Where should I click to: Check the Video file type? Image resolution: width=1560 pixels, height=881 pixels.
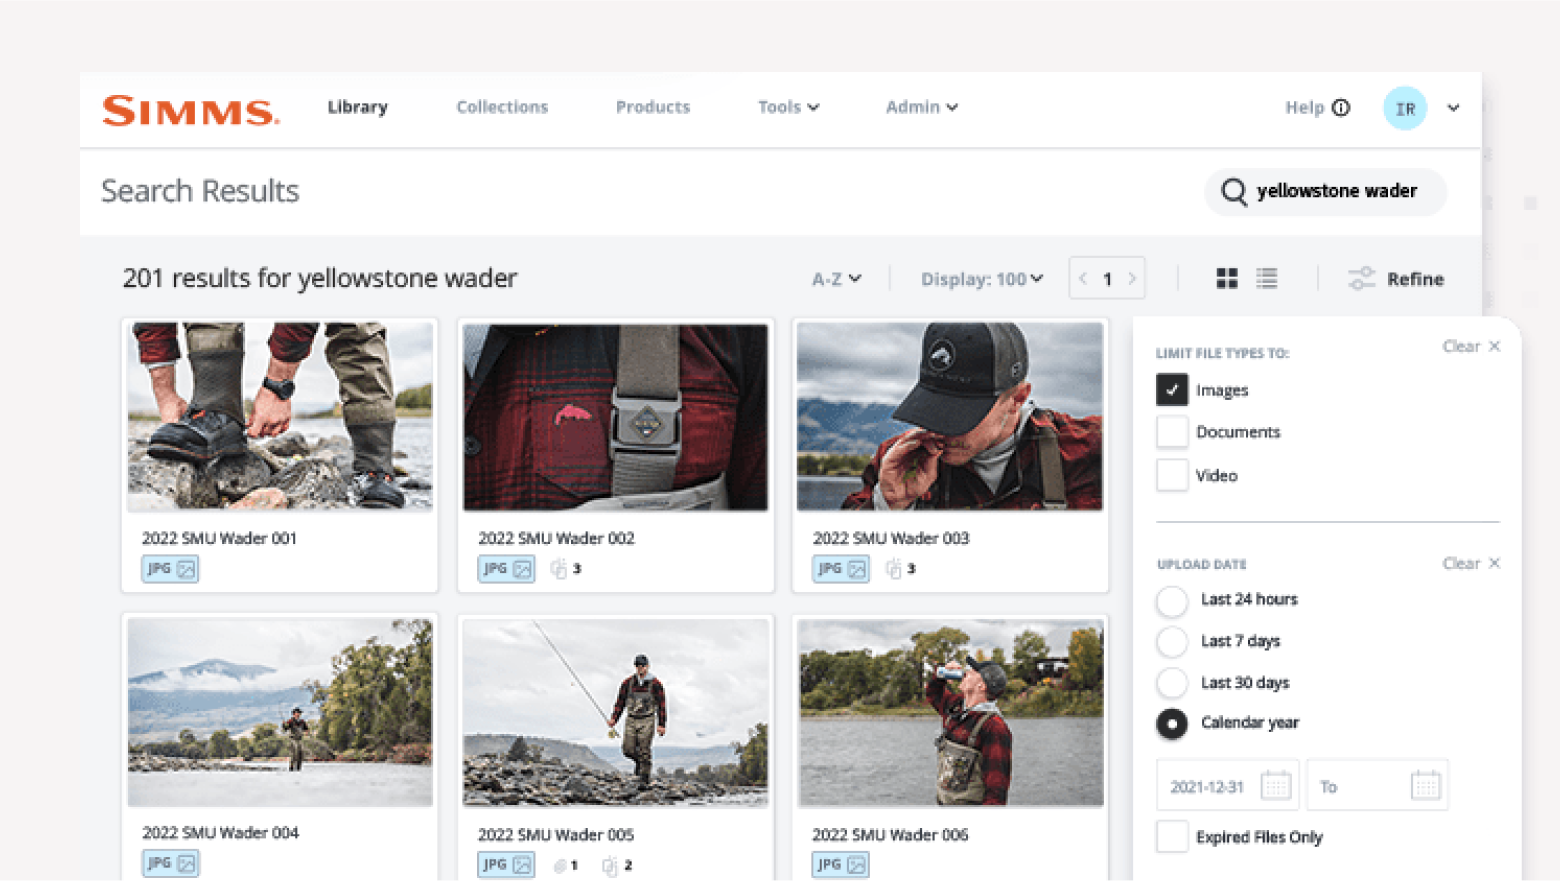click(x=1172, y=475)
